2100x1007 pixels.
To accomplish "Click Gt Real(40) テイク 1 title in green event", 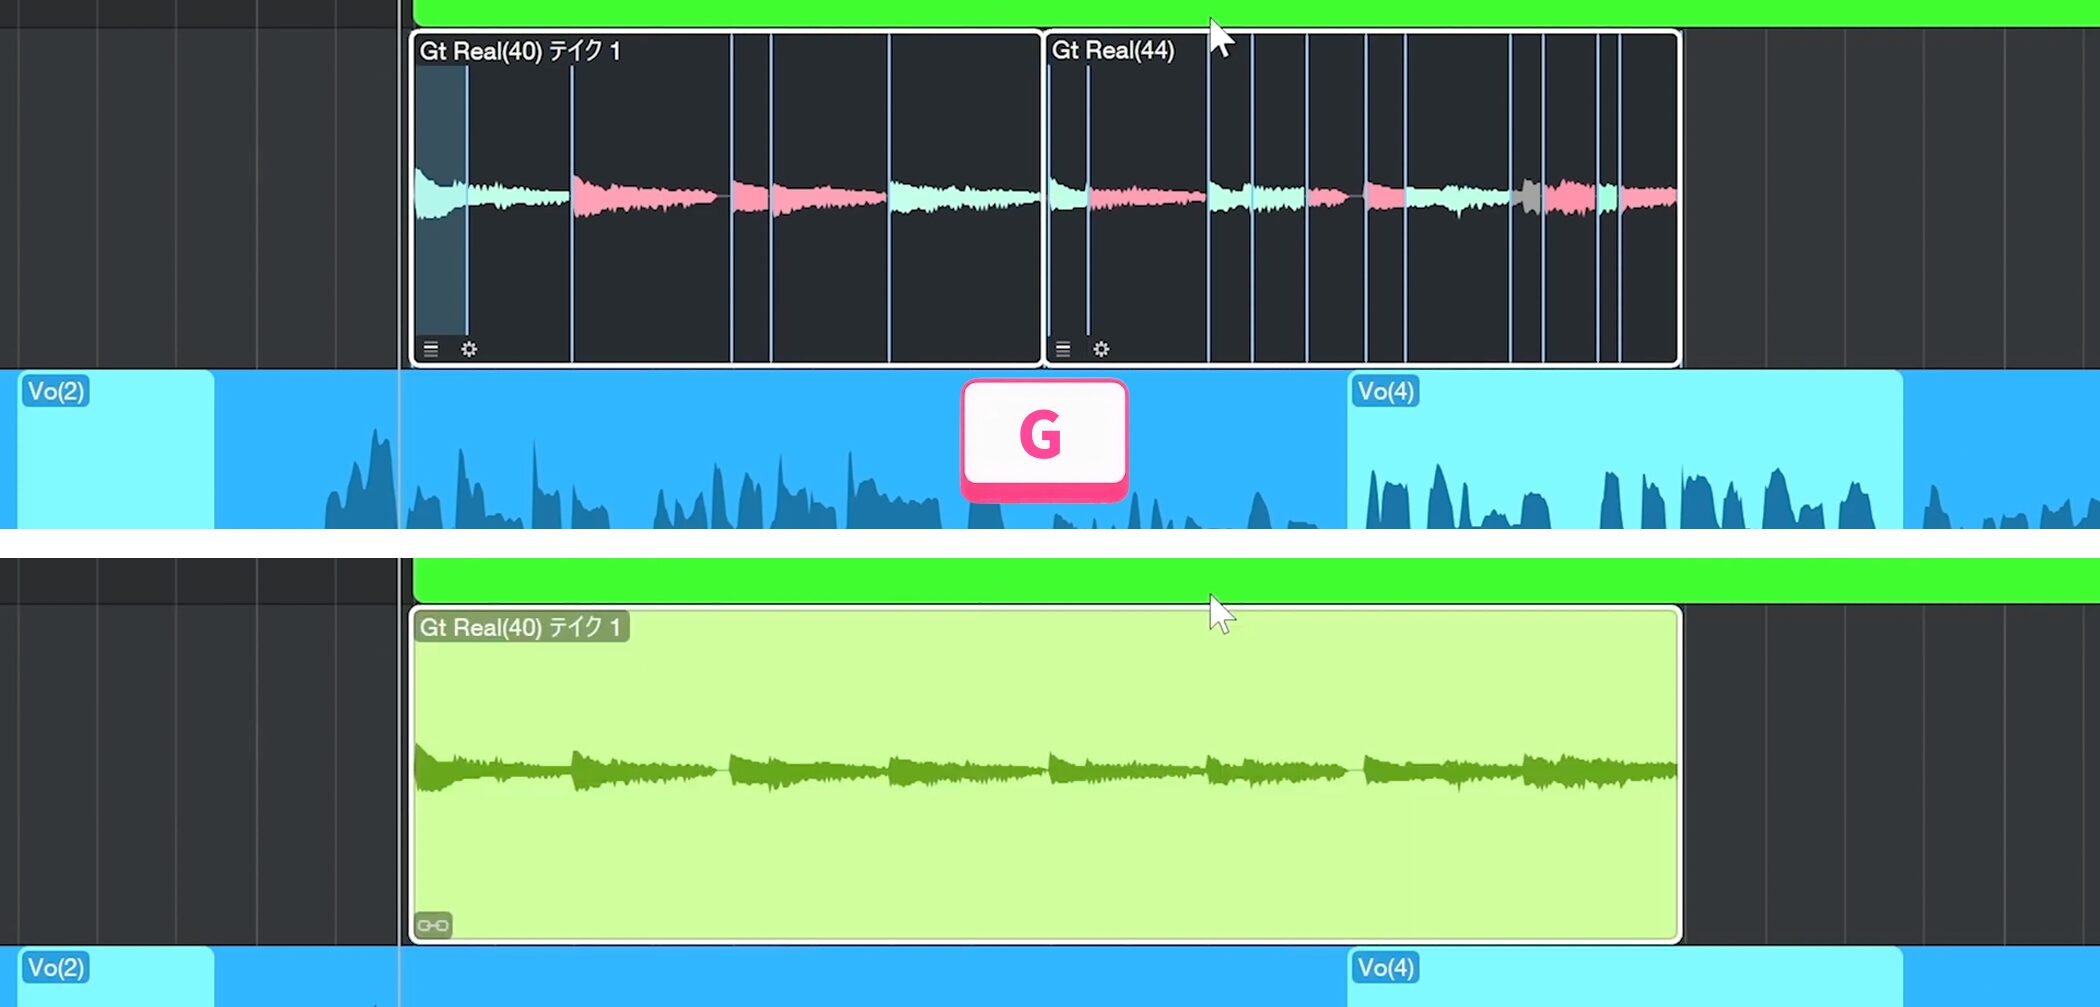I will [519, 627].
